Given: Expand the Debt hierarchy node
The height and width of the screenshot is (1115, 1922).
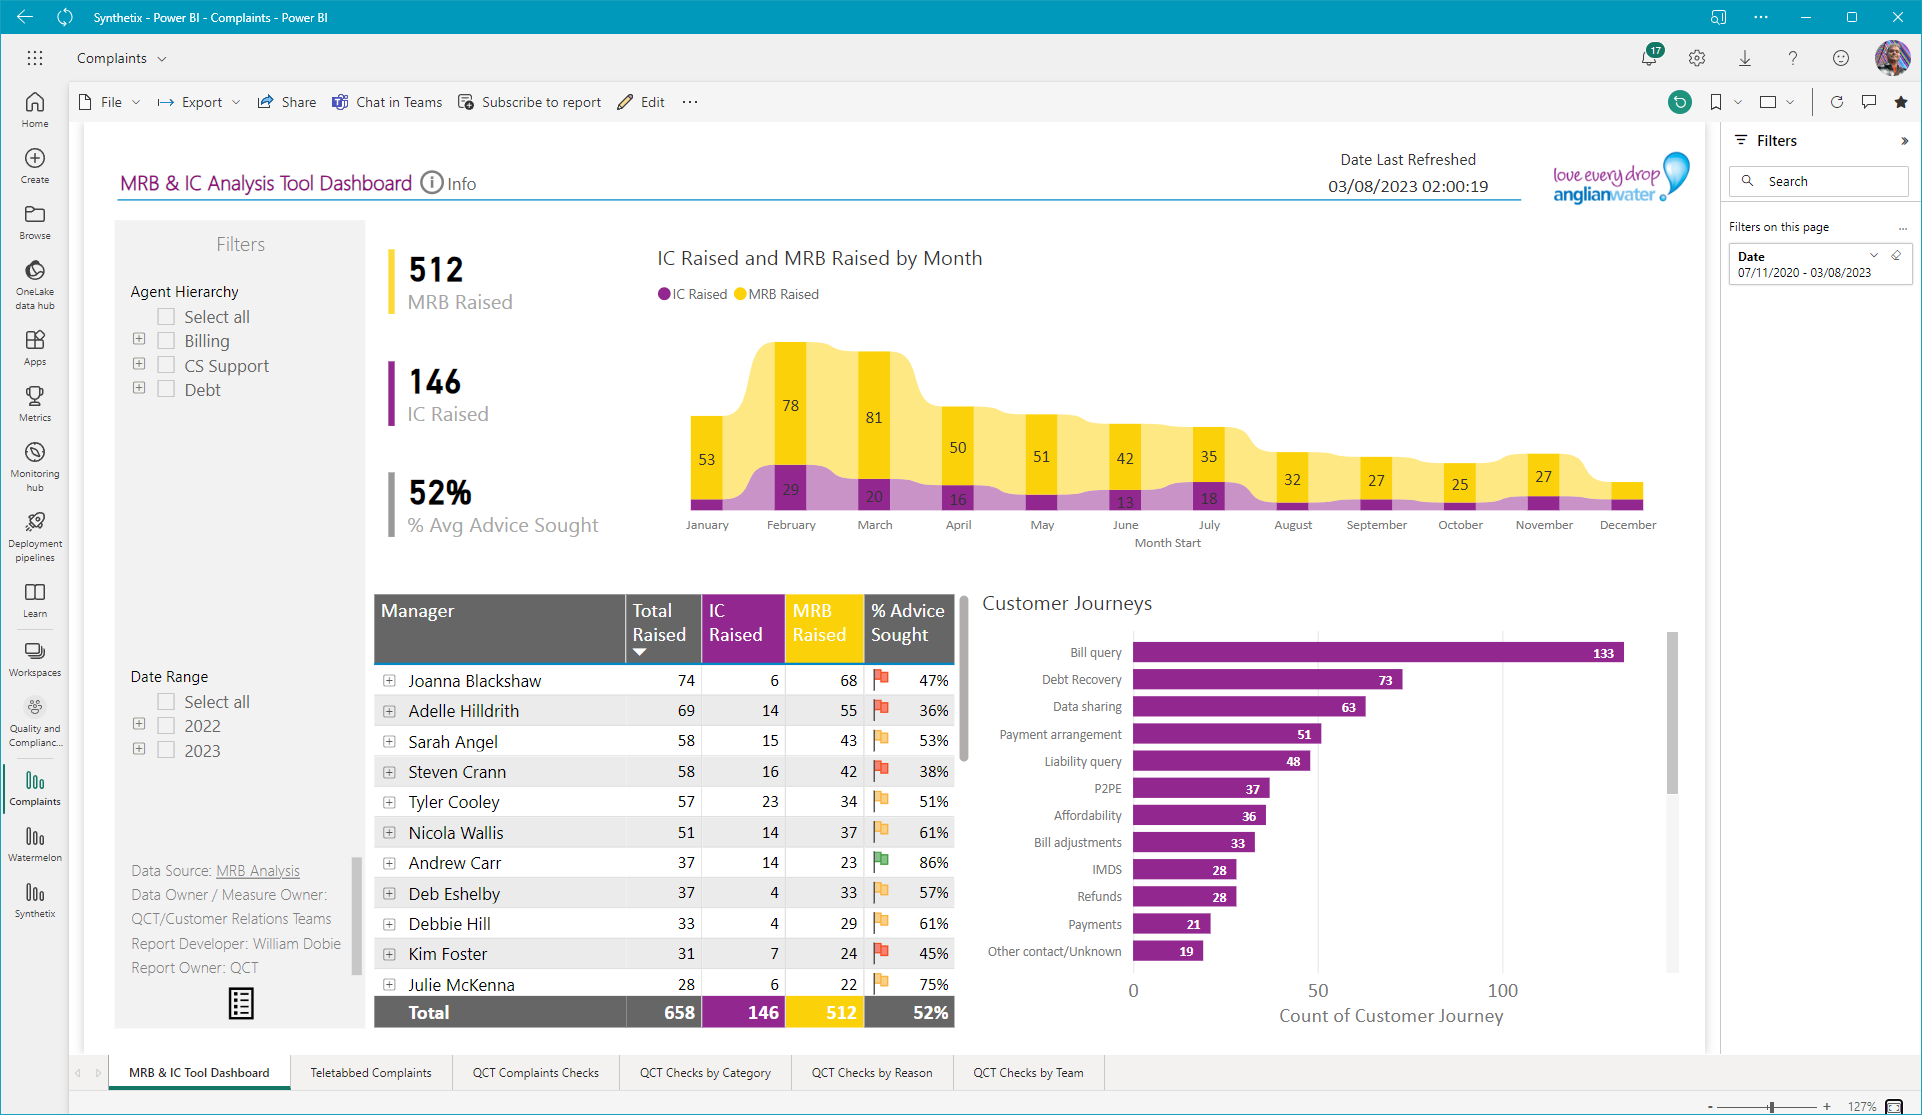Looking at the screenshot, I should click(139, 389).
